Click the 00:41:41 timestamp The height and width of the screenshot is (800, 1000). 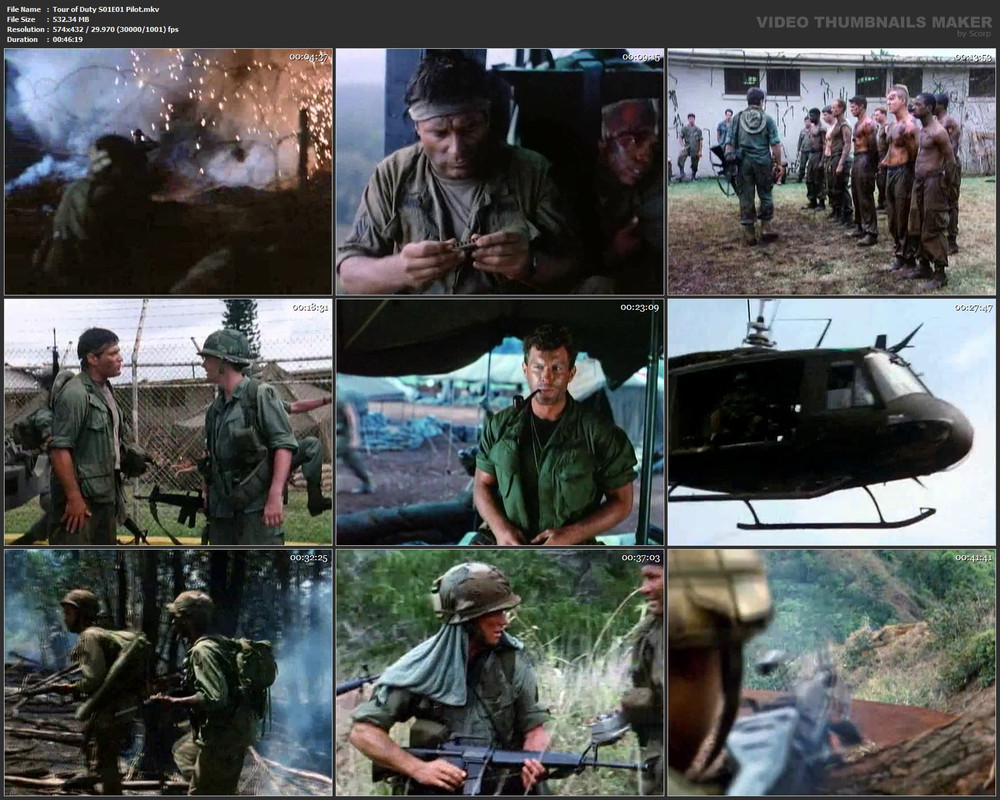[973, 558]
